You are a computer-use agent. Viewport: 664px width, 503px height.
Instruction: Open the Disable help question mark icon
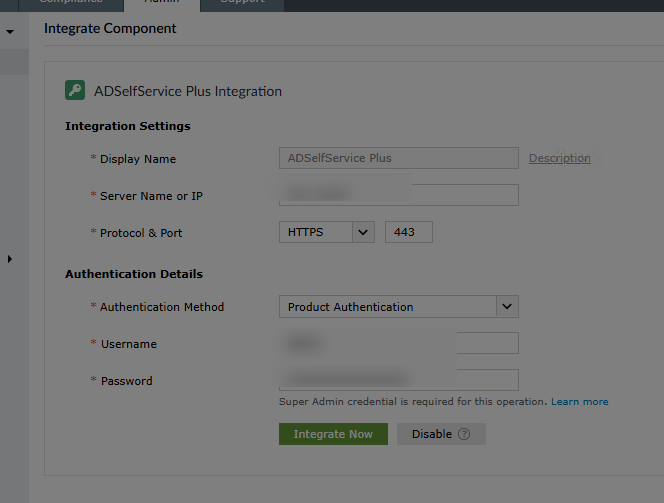464,434
